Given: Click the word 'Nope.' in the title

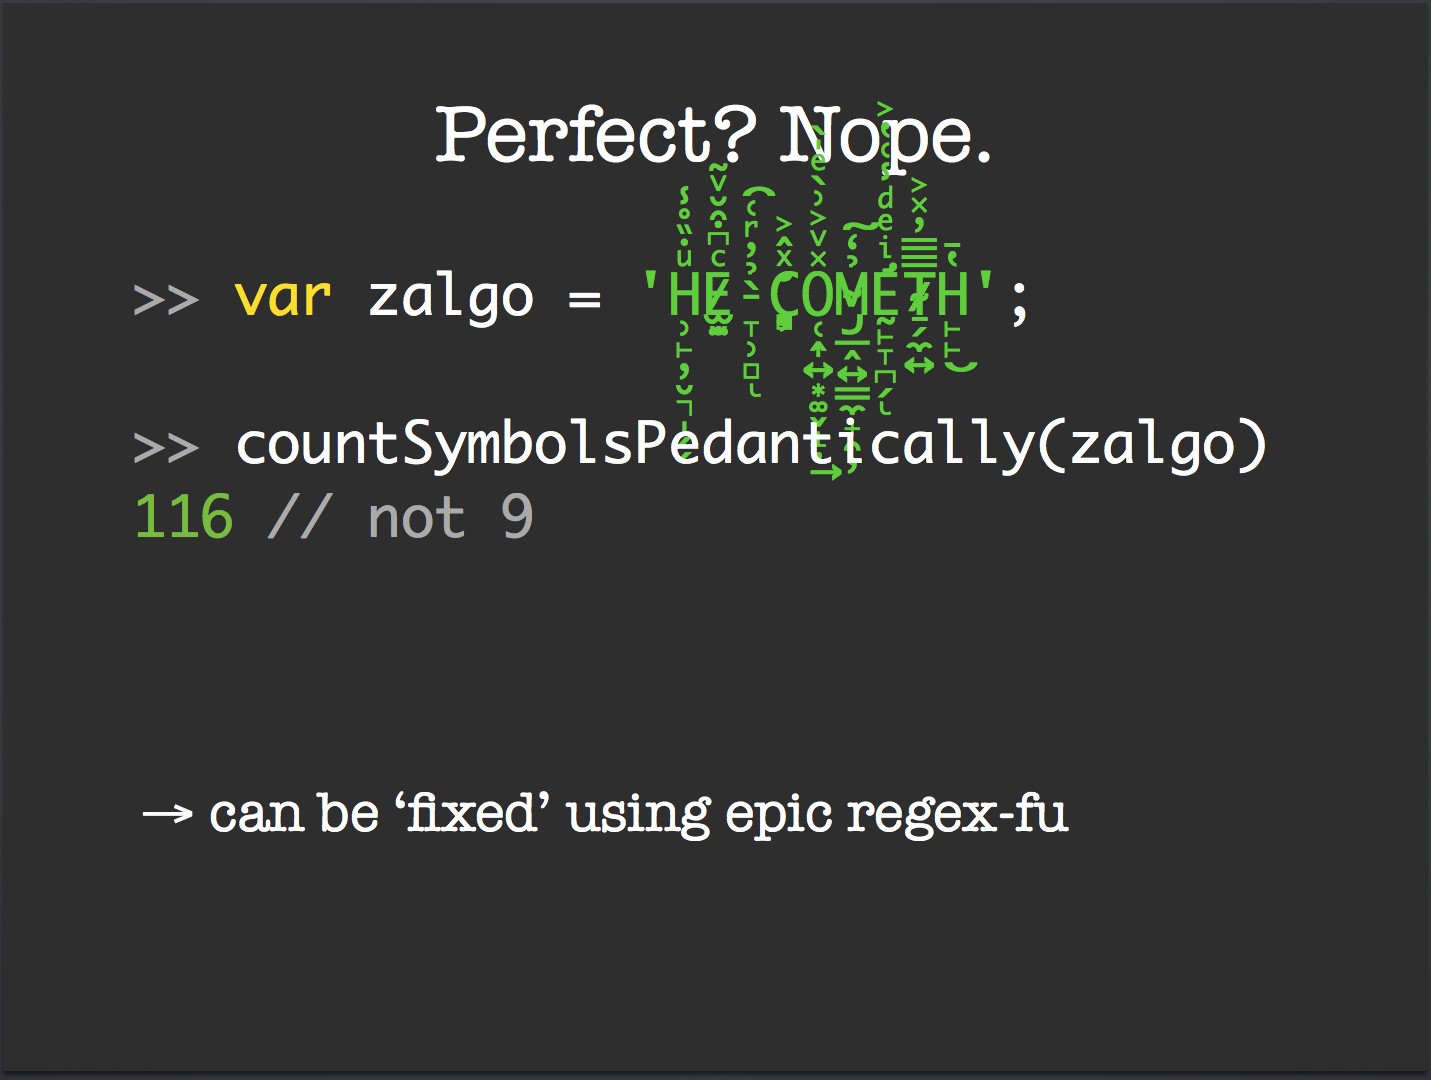Looking at the screenshot, I should [x=885, y=136].
